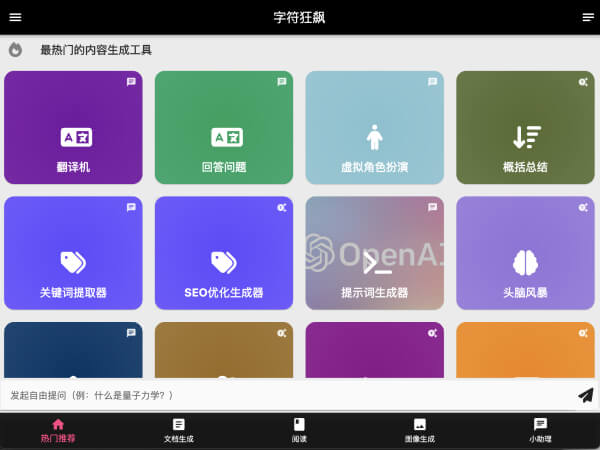
Task: Open the 提示词生成器 tool card
Action: tap(374, 253)
